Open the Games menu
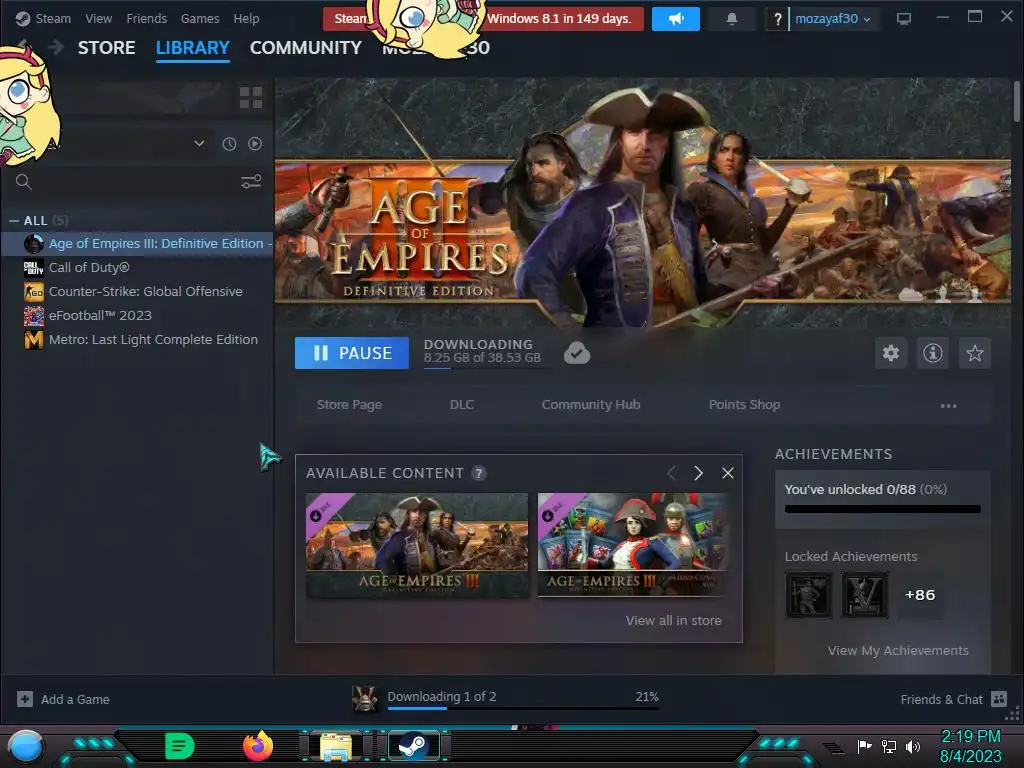The height and width of the screenshot is (768, 1024). tap(200, 18)
